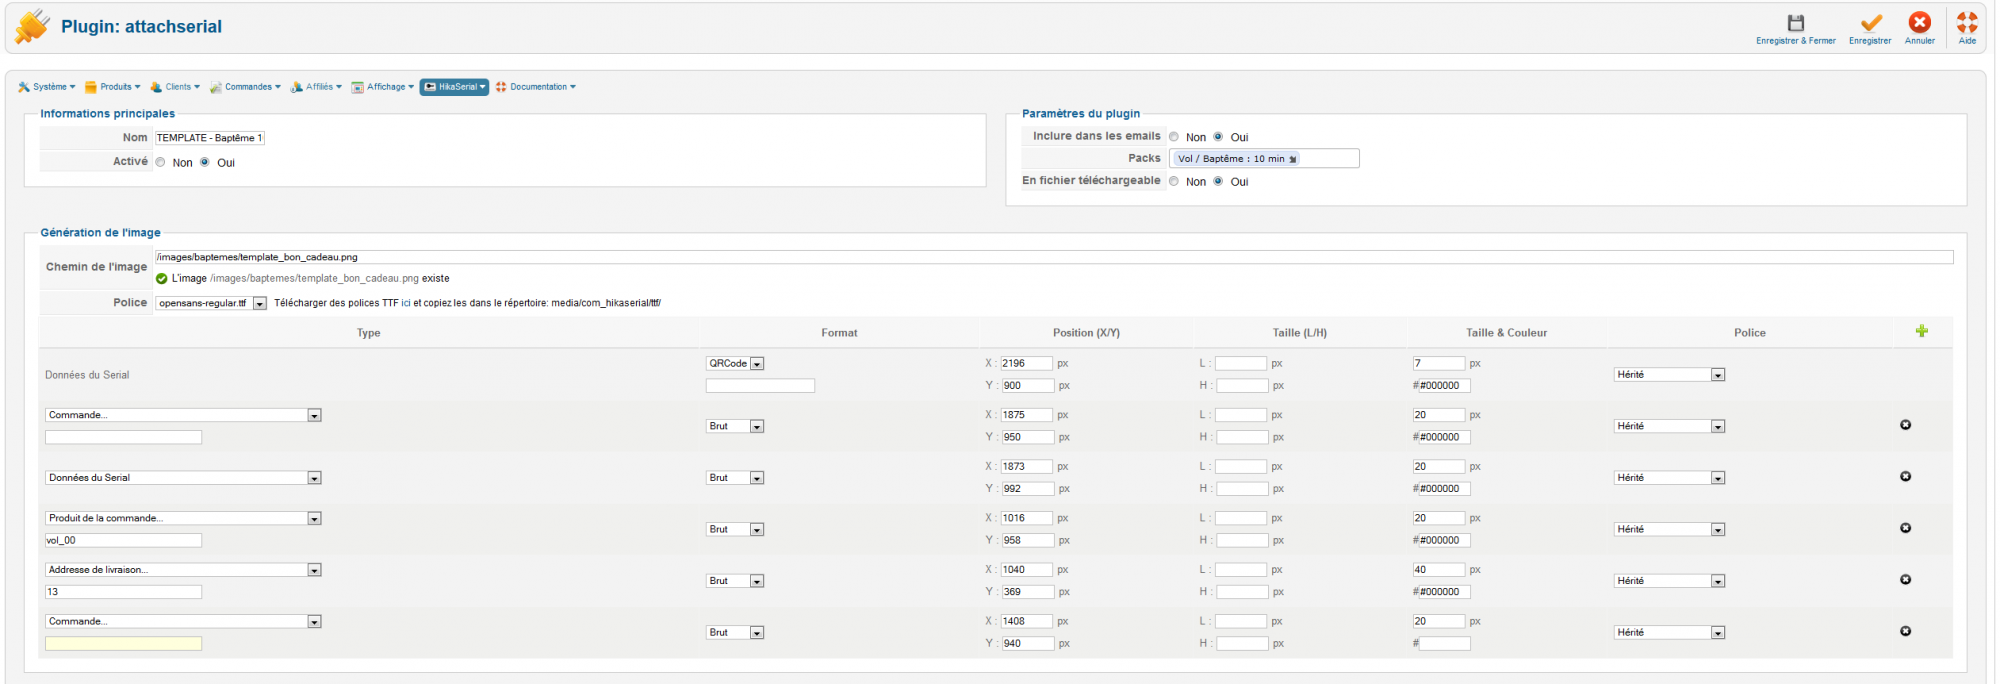2000x684 pixels.
Task: Delete the Adresse de livraison row
Action: point(1905,580)
